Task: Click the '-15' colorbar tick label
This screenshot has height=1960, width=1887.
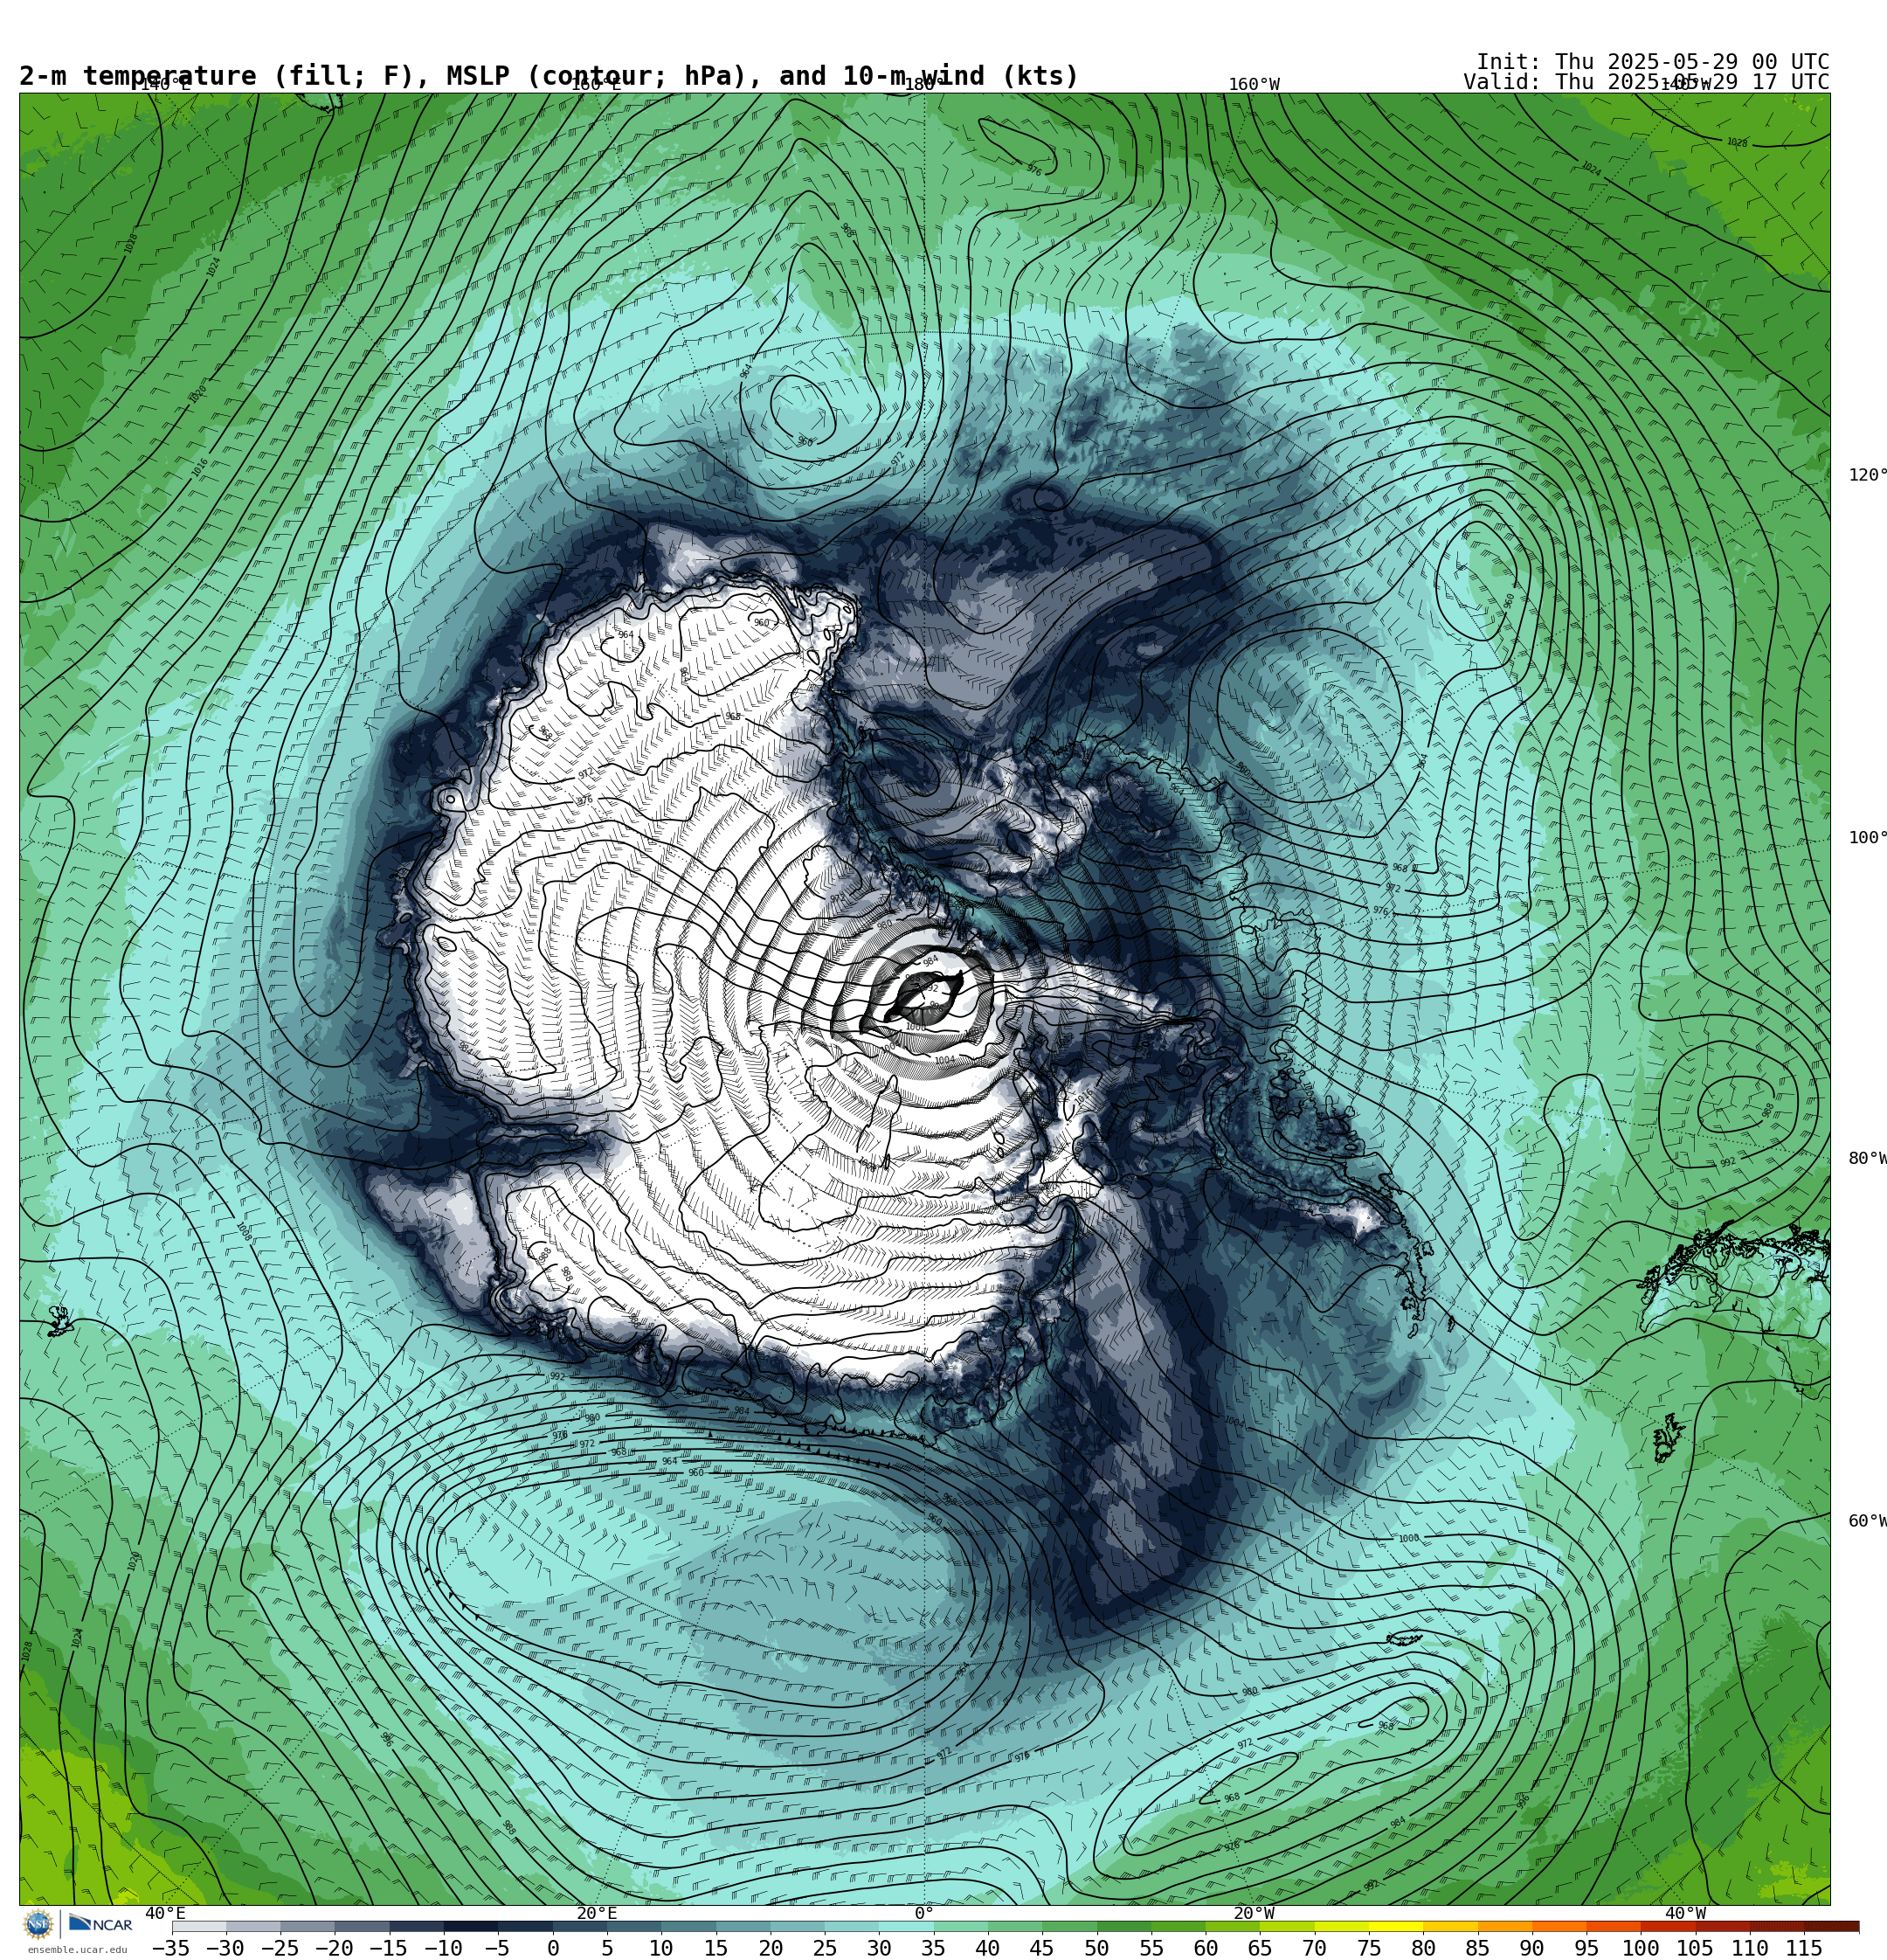Action: [x=388, y=1948]
